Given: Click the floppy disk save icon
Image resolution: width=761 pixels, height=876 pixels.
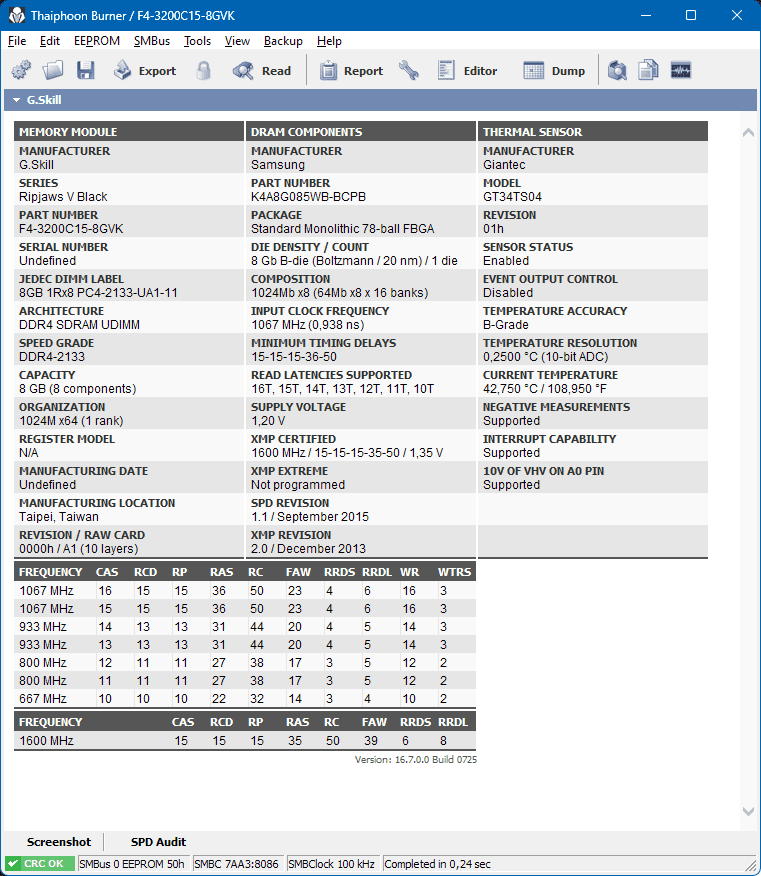Looking at the screenshot, I should [x=85, y=71].
